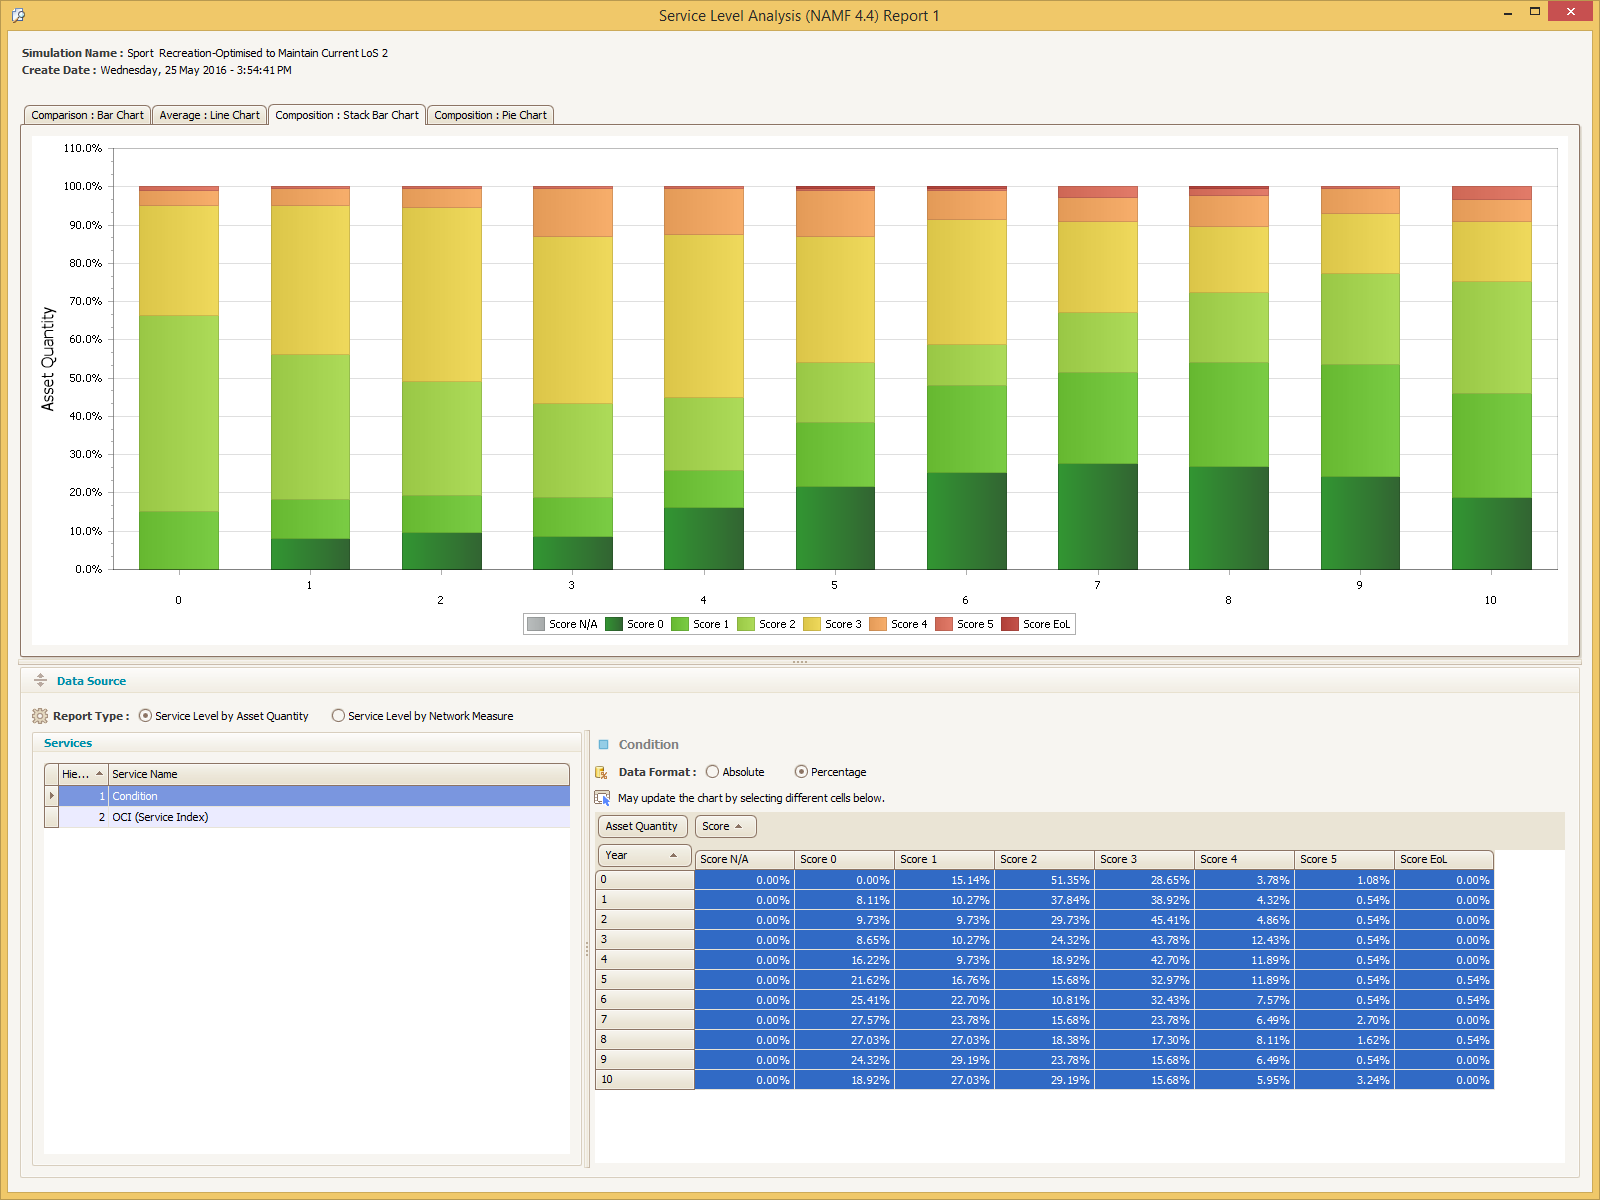The image size is (1600, 1200).
Task: Sort by the Hierarchy column header
Action: point(82,774)
